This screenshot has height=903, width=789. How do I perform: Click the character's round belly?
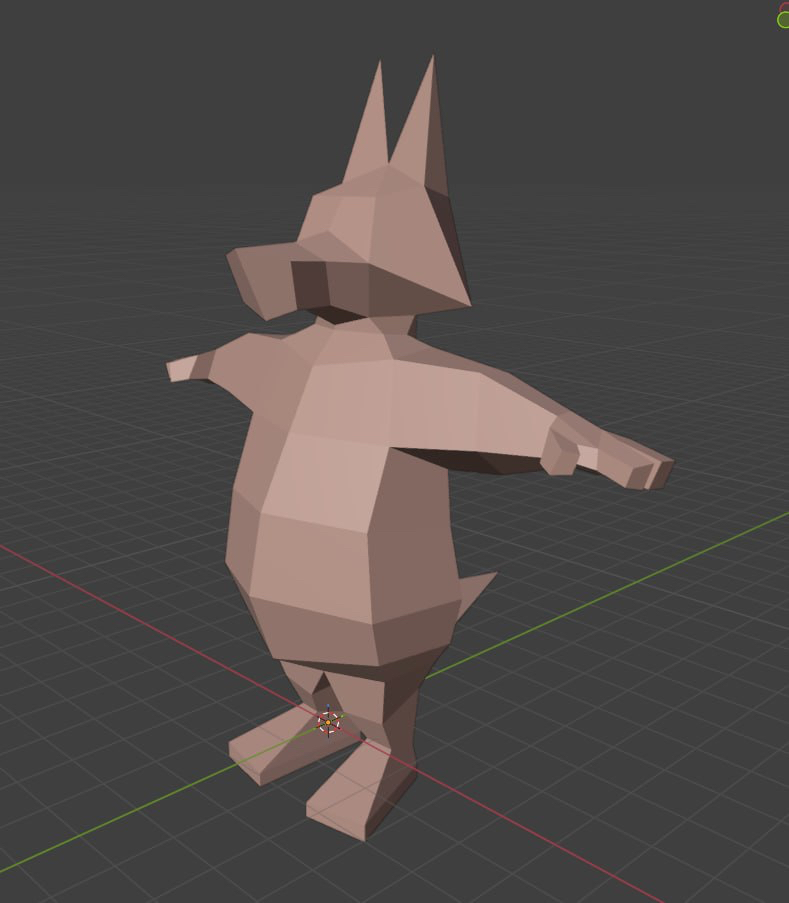pyautogui.click(x=320, y=540)
